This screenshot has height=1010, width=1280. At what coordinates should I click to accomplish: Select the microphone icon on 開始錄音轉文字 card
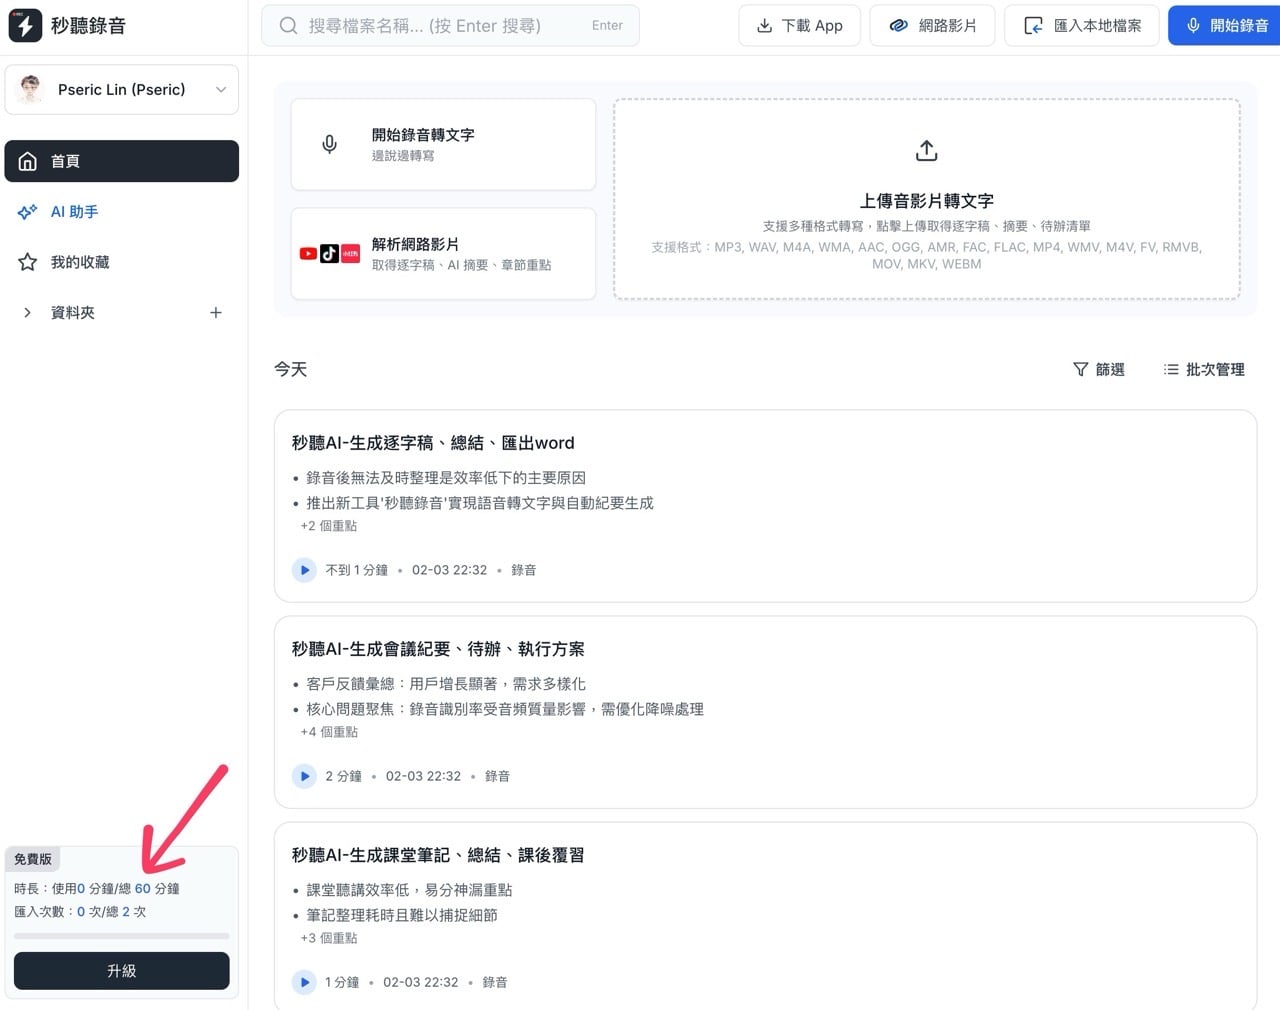click(x=329, y=143)
